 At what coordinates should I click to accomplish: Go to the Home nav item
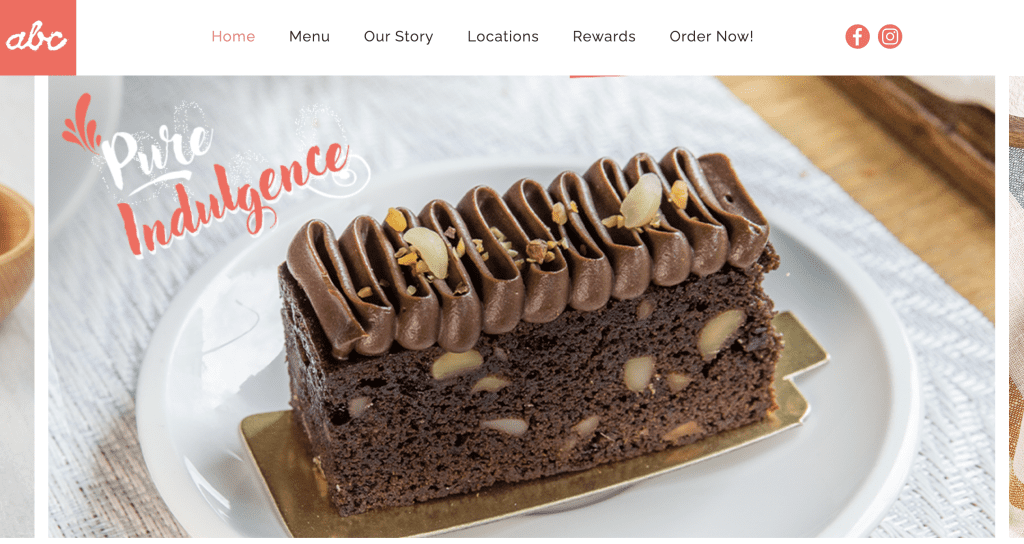[233, 37]
